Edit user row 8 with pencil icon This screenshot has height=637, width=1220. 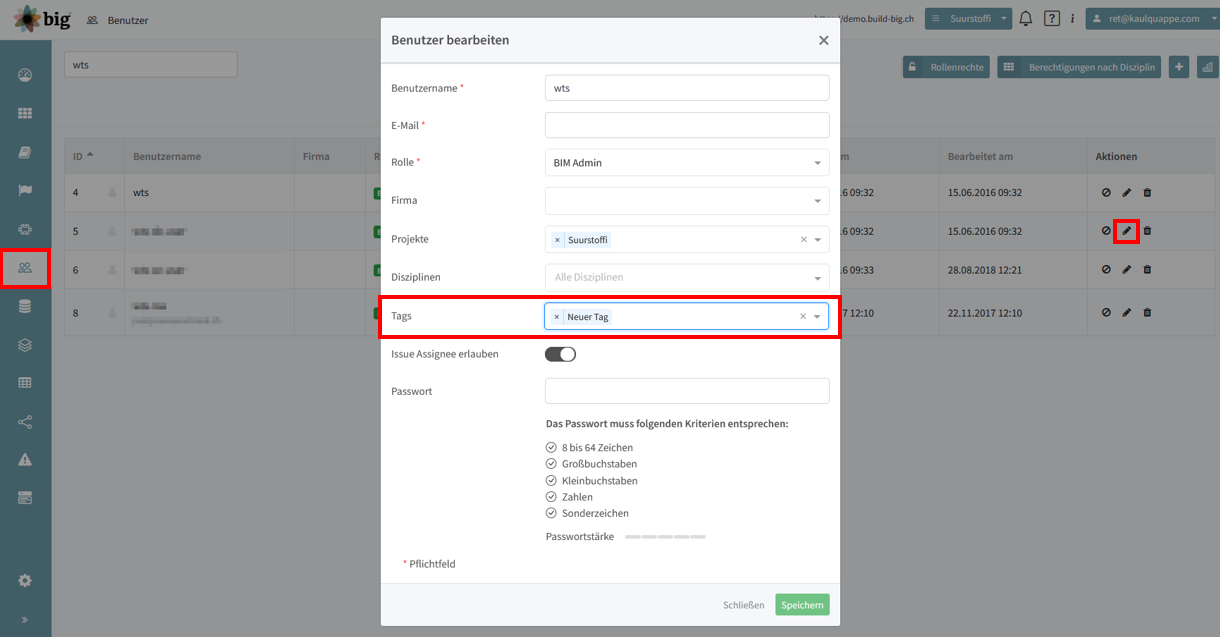pos(1126,312)
